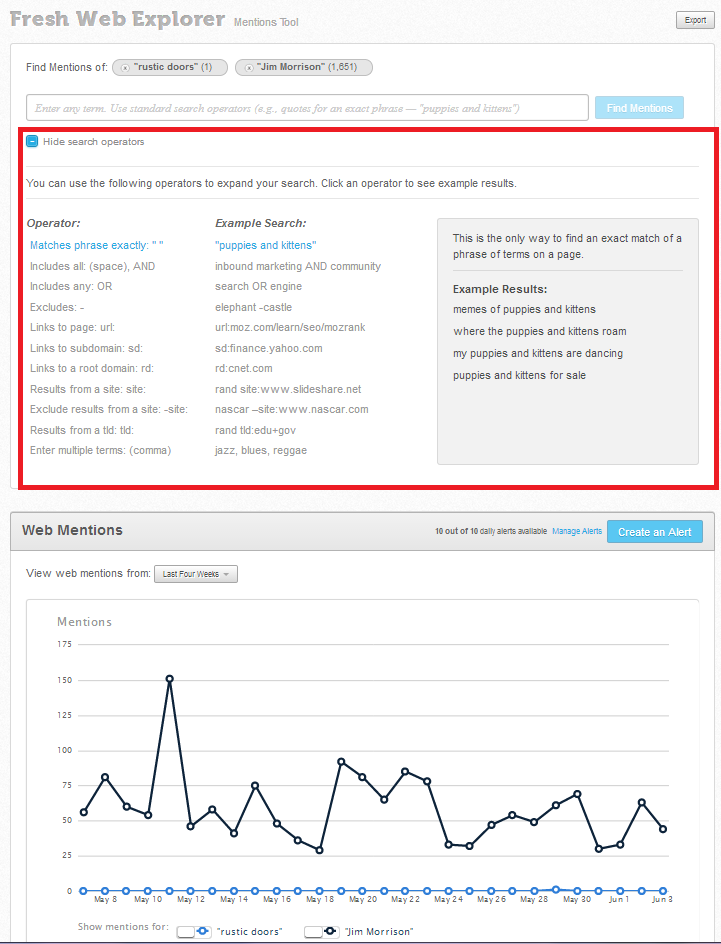Click example sd:finance.yahoo.com

(268, 348)
